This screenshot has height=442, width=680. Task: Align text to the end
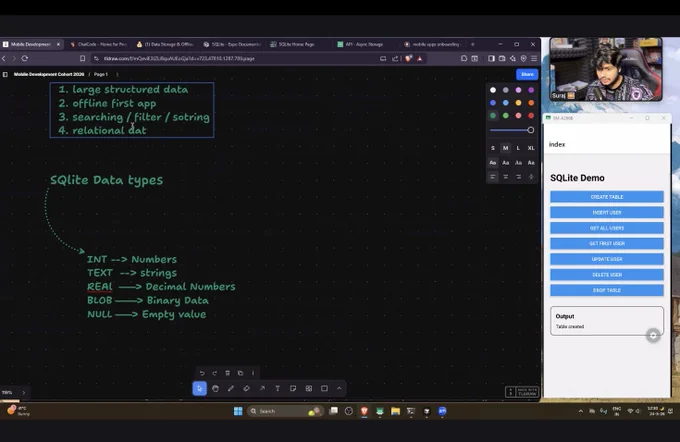[518, 177]
